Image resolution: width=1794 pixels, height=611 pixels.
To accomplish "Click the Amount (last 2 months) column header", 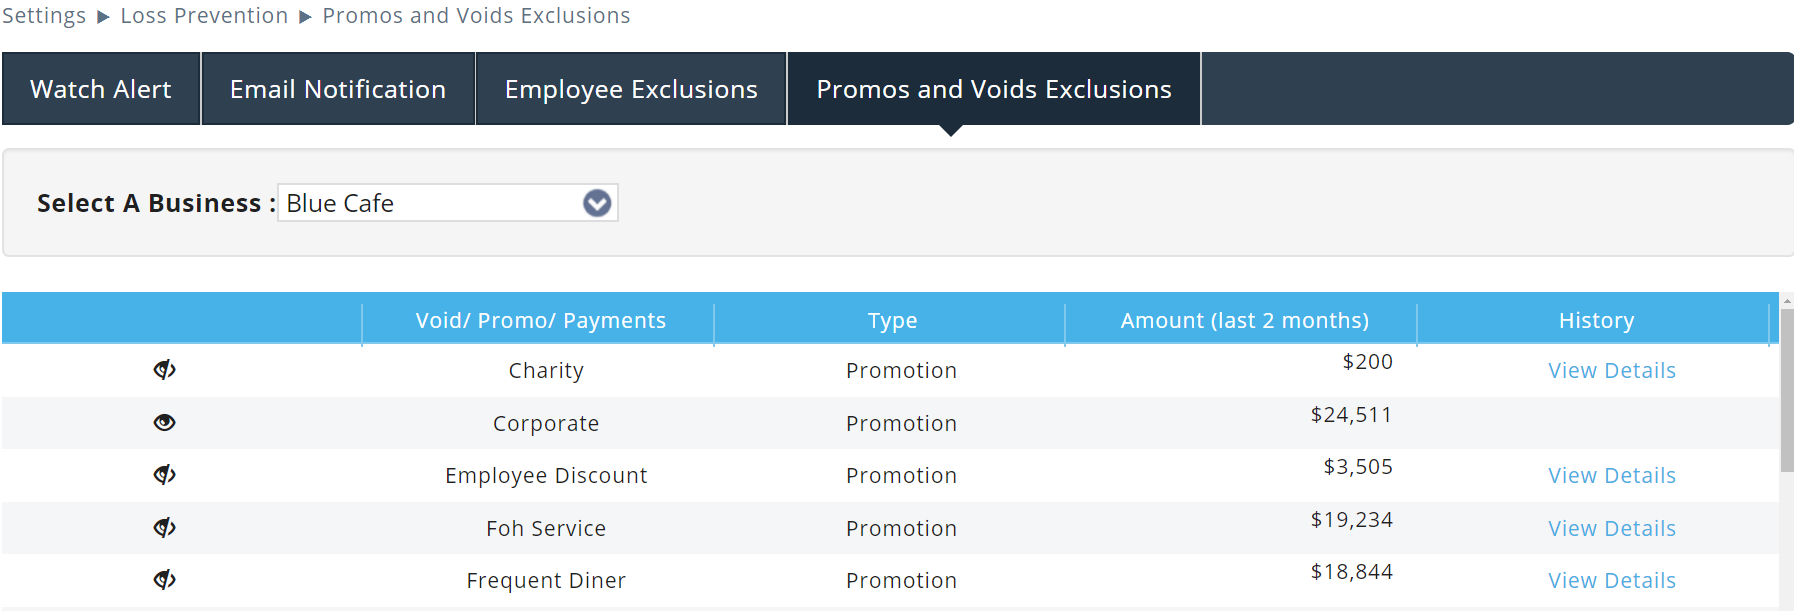I will coord(1244,321).
